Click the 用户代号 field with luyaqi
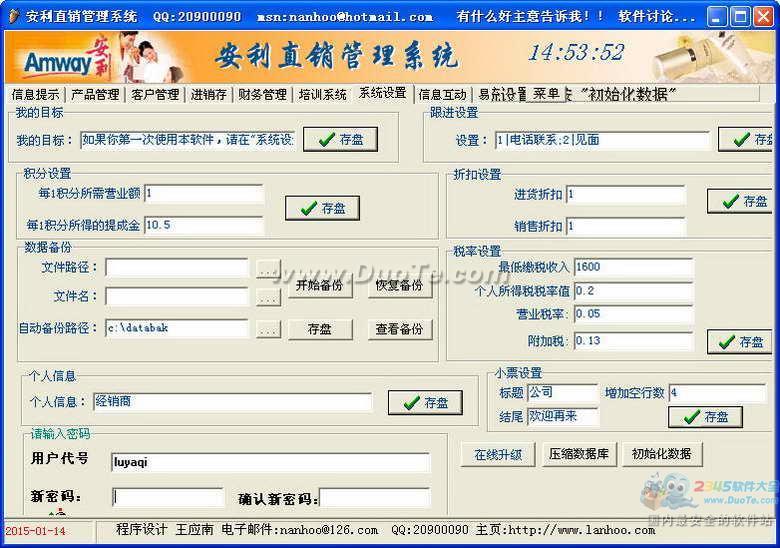Viewport: 780px width, 548px height. pos(271,462)
